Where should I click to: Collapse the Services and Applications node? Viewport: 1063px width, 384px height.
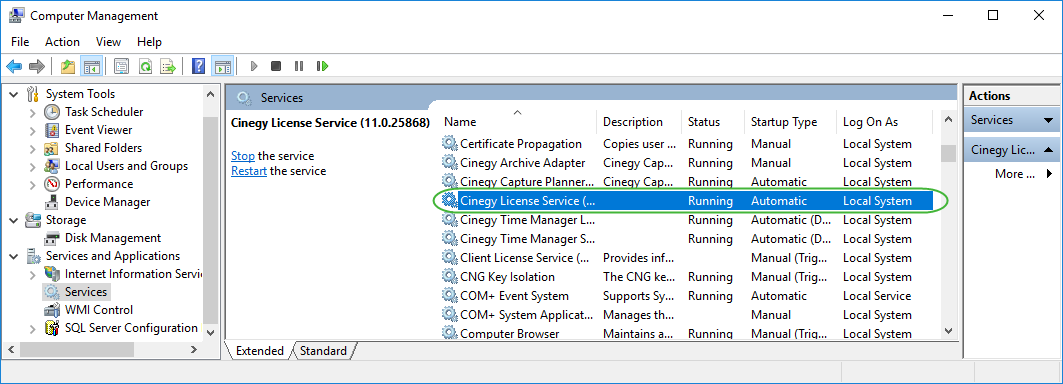14,256
